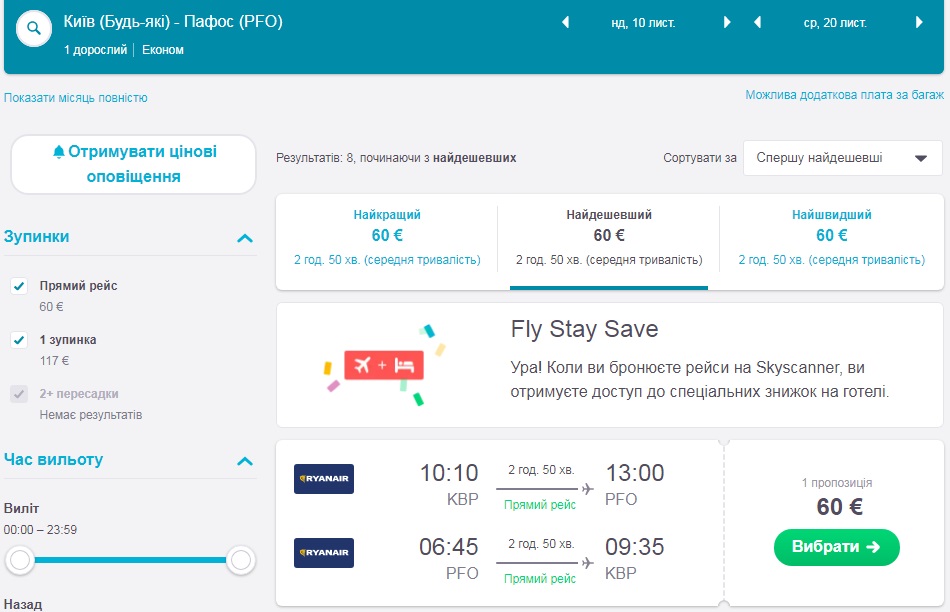950x612 pixels.
Task: Click Отримувати цінові оповіщення alert button
Action: pos(134,164)
